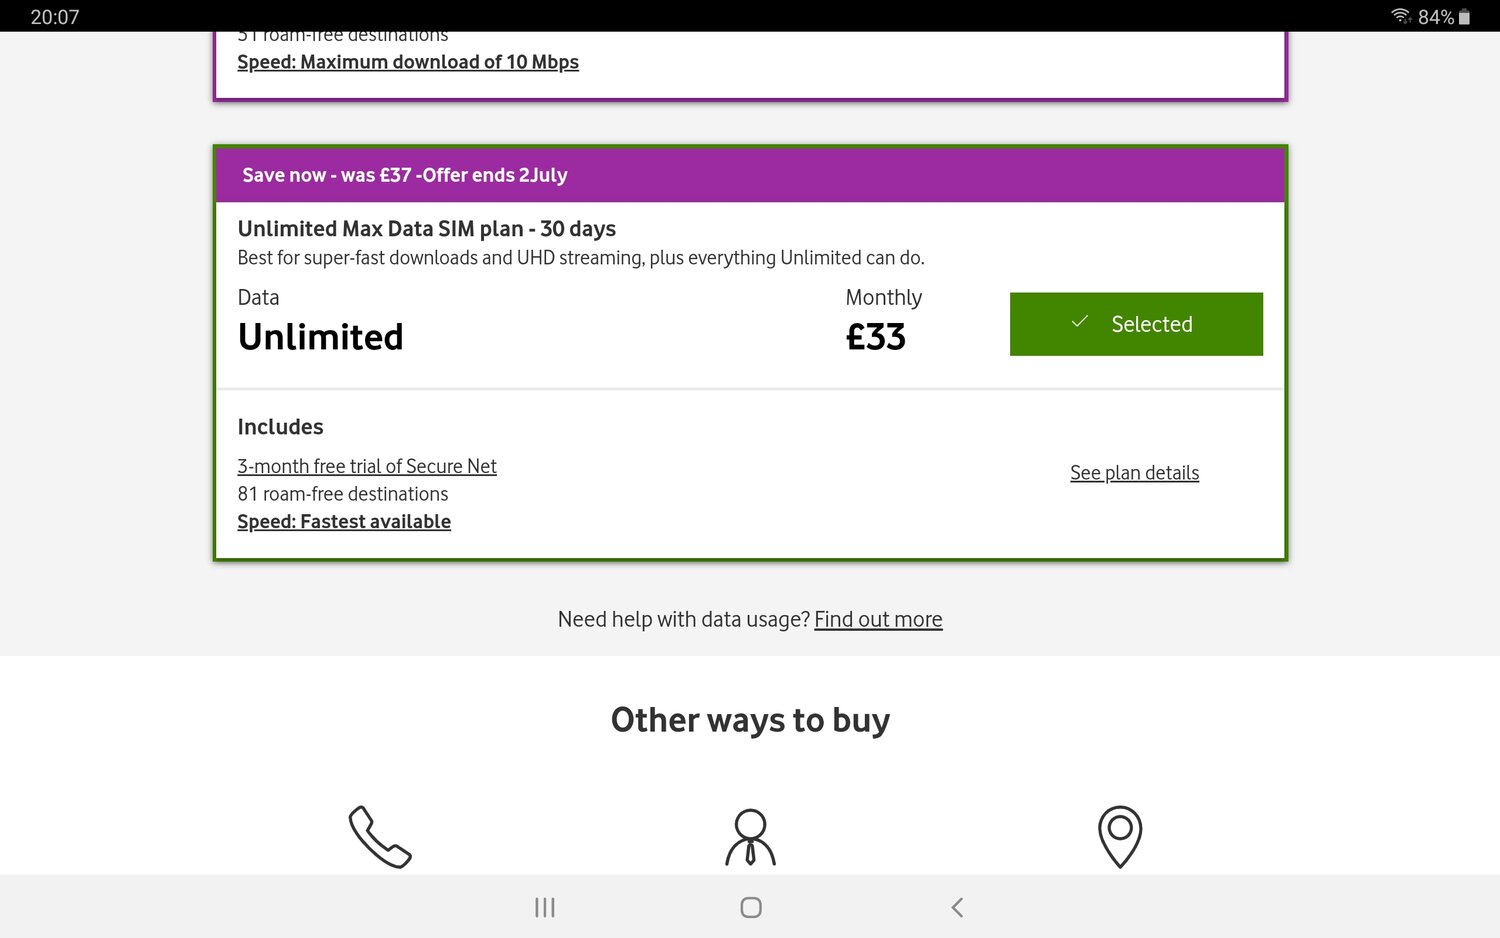
Task: Tap the phone handset icon
Action: [x=380, y=836]
